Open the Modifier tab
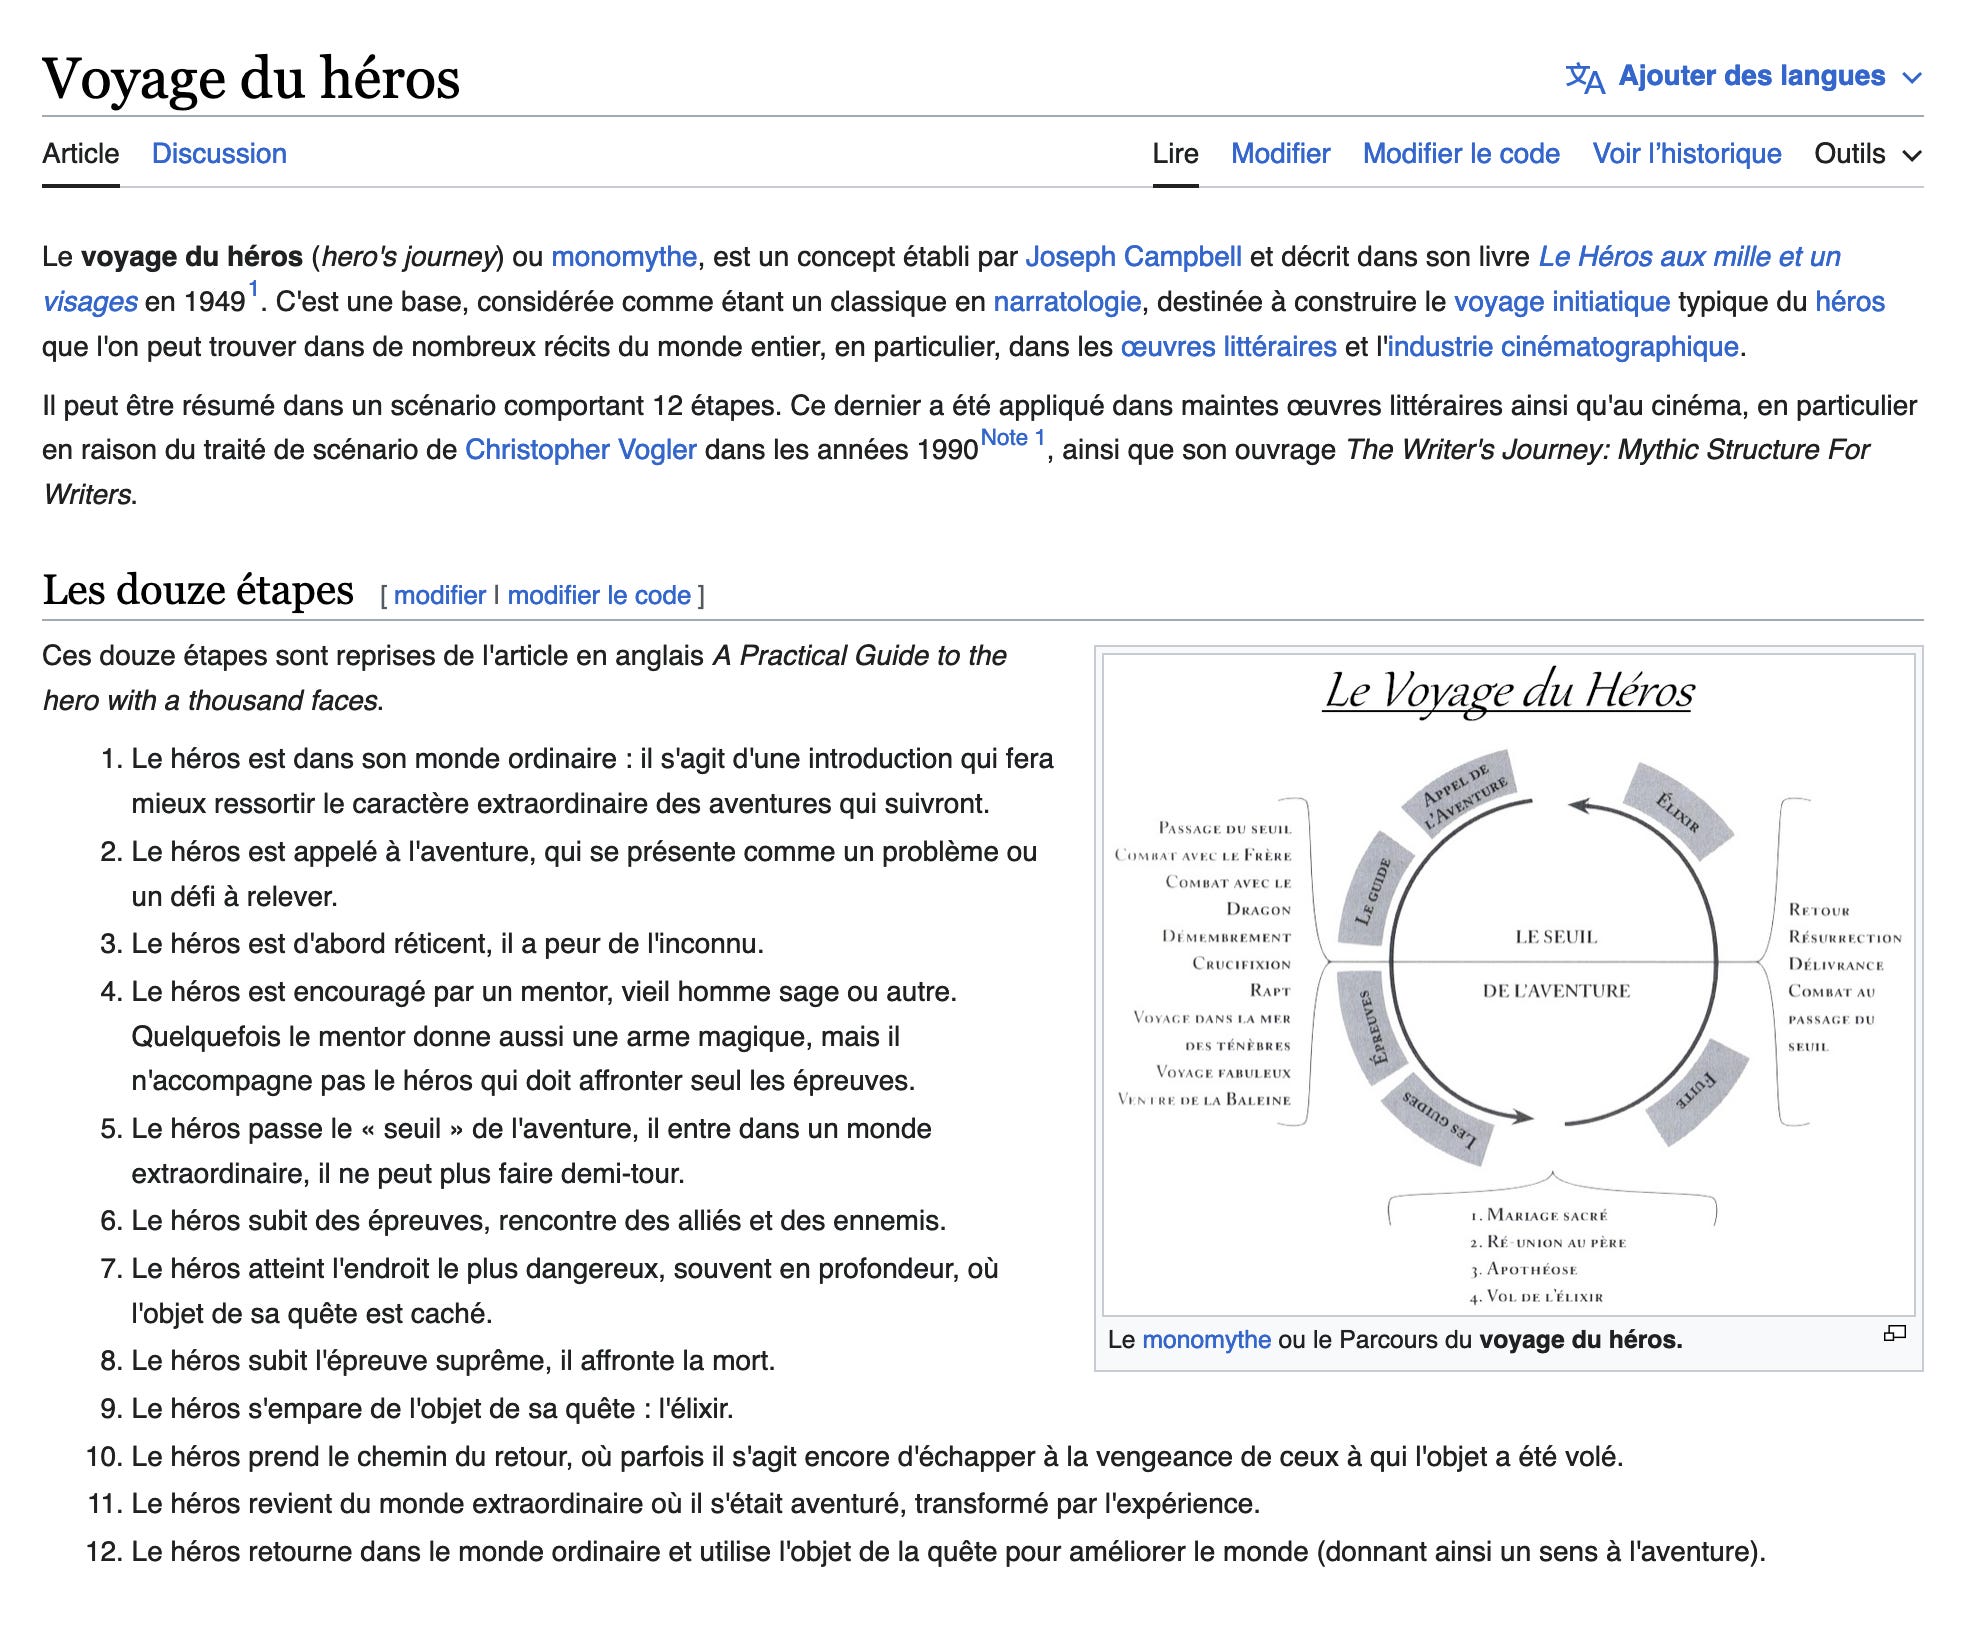This screenshot has width=1988, height=1628. point(1280,154)
